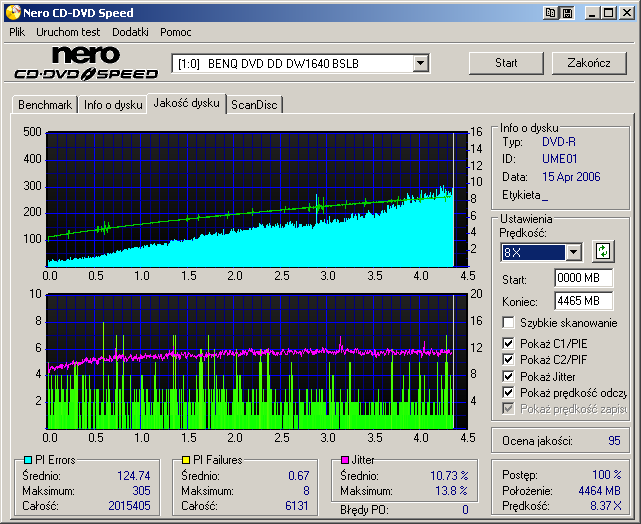Click the yellow PI Failures legend swatch
Screen dimensions: 641x524
(186, 460)
